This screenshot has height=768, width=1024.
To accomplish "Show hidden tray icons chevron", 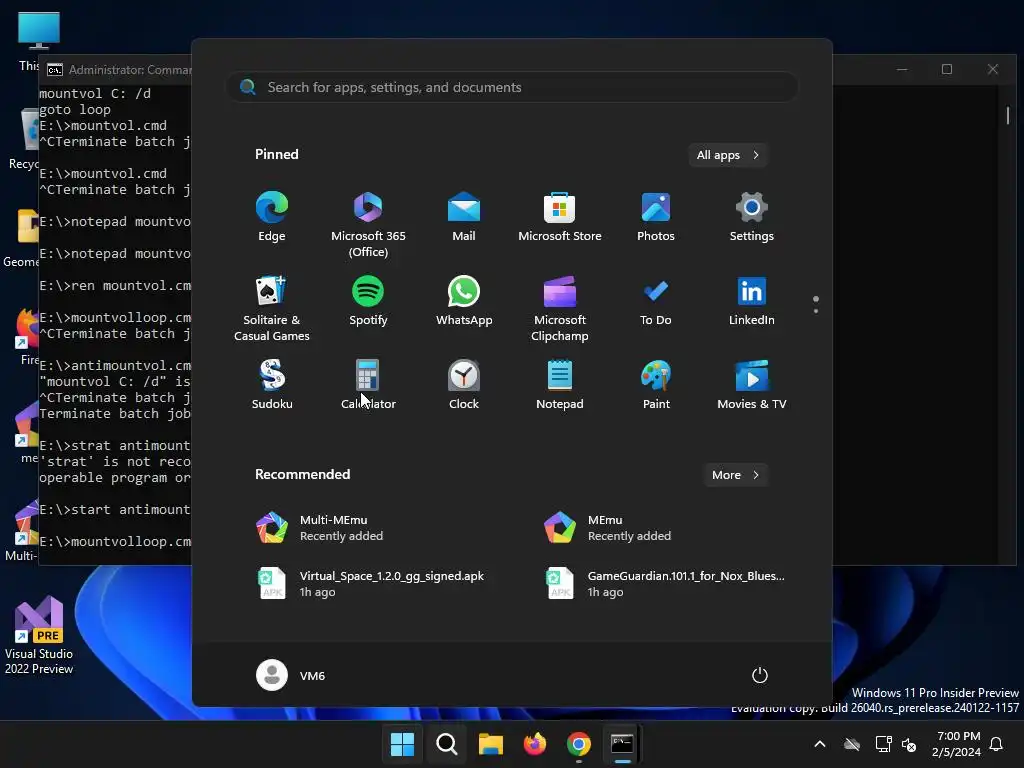I will click(x=820, y=744).
